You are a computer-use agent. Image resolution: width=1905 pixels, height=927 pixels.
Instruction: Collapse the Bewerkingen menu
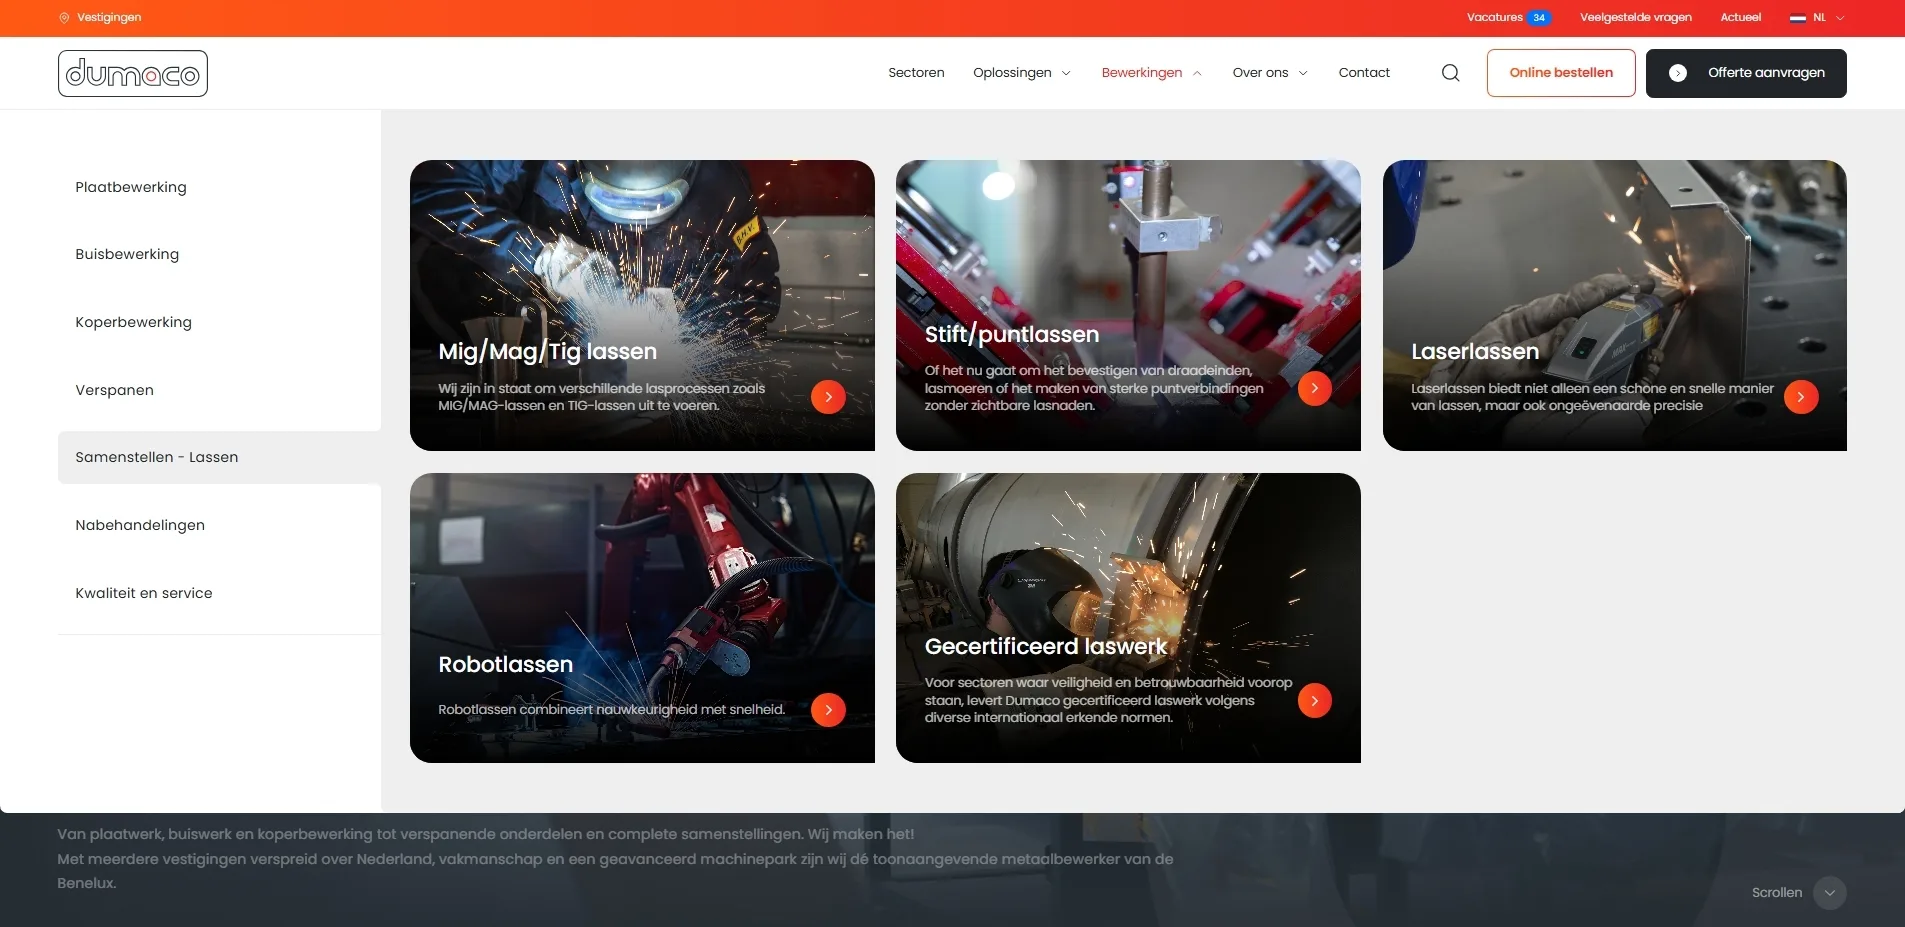pyautogui.click(x=1151, y=73)
